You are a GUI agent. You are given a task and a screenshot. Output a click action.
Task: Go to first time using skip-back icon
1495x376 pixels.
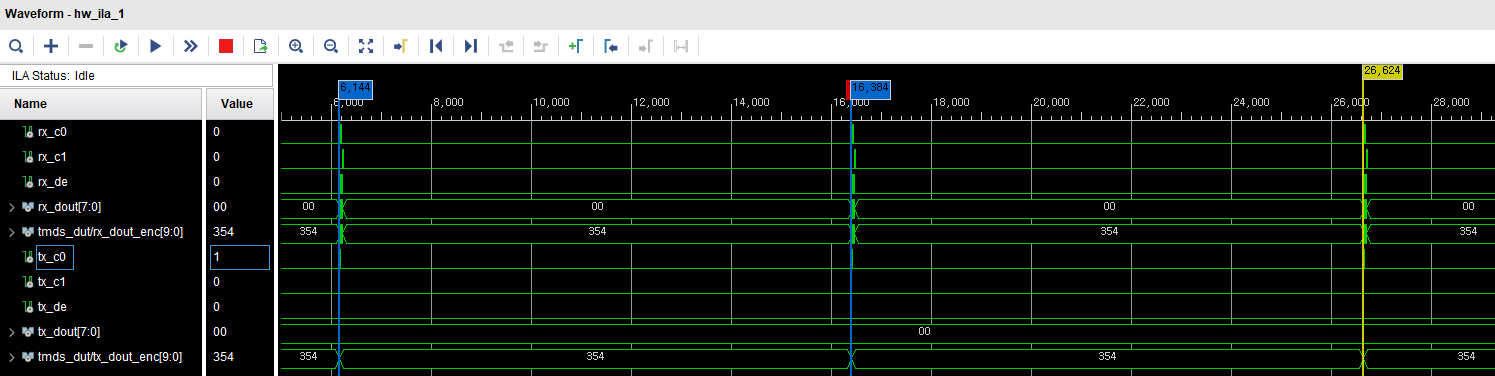[435, 46]
